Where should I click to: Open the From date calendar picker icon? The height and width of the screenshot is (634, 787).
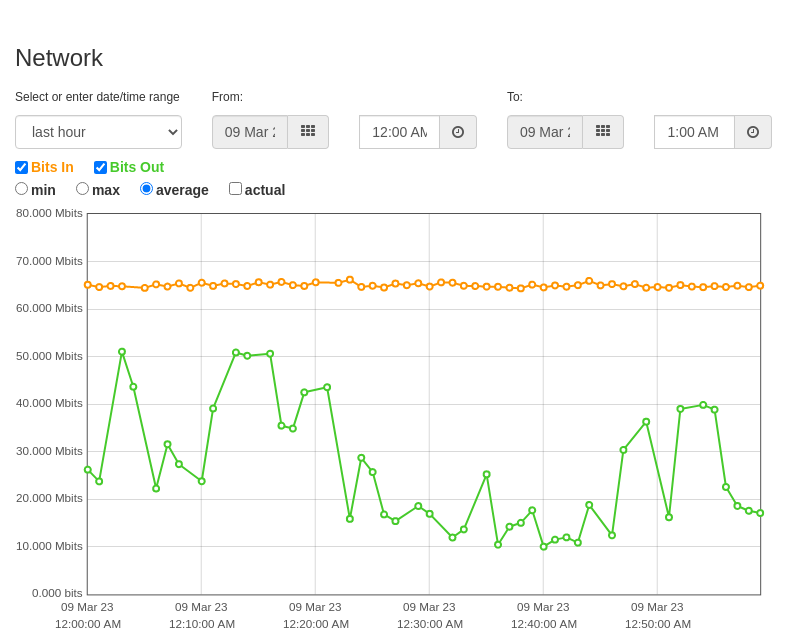coord(308,132)
